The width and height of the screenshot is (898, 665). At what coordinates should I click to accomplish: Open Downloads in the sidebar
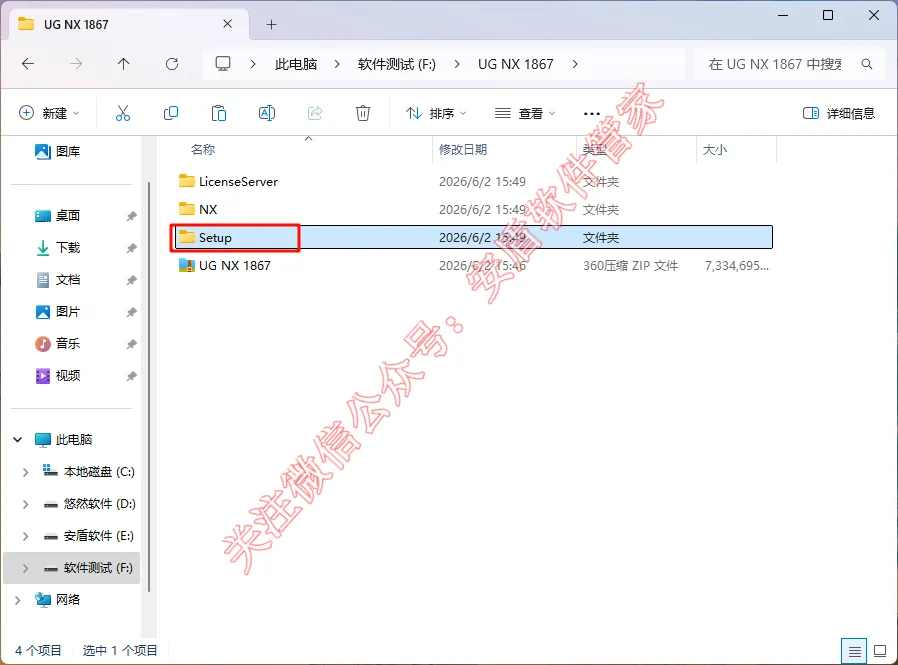[57, 247]
